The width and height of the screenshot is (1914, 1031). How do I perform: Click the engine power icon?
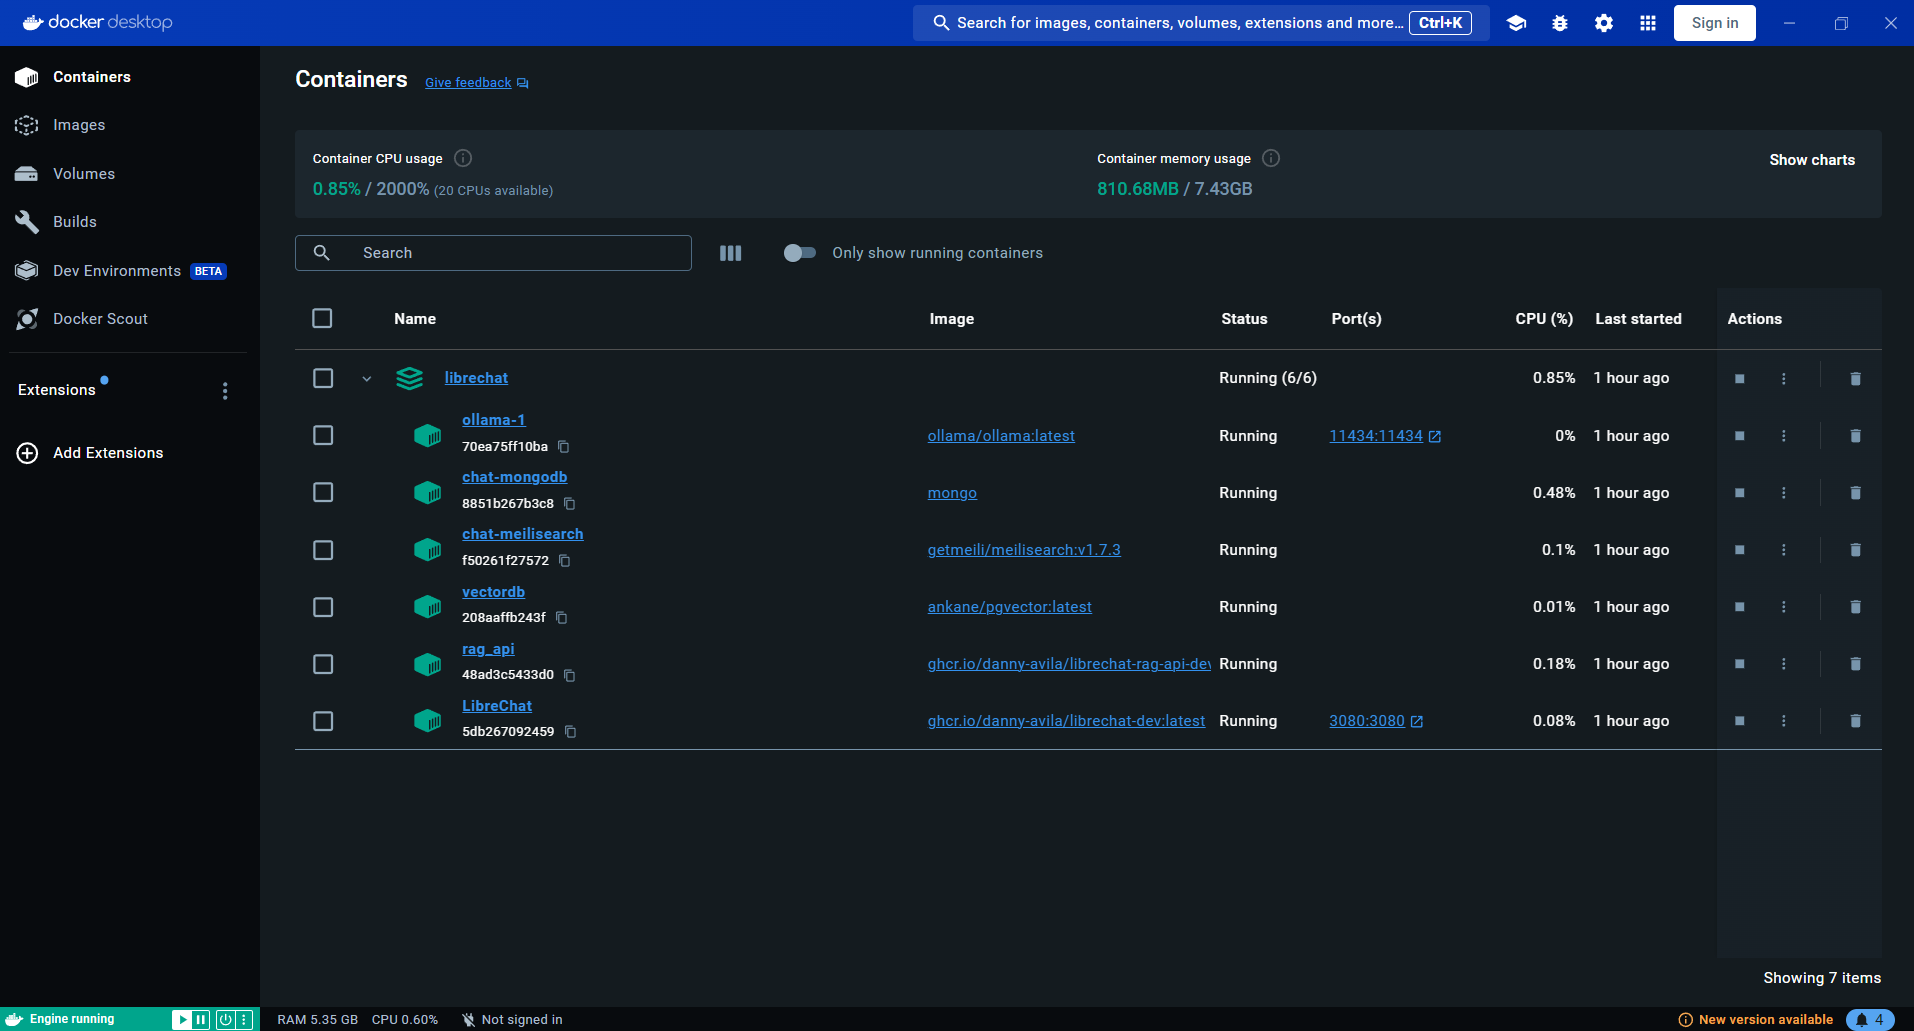[226, 1020]
